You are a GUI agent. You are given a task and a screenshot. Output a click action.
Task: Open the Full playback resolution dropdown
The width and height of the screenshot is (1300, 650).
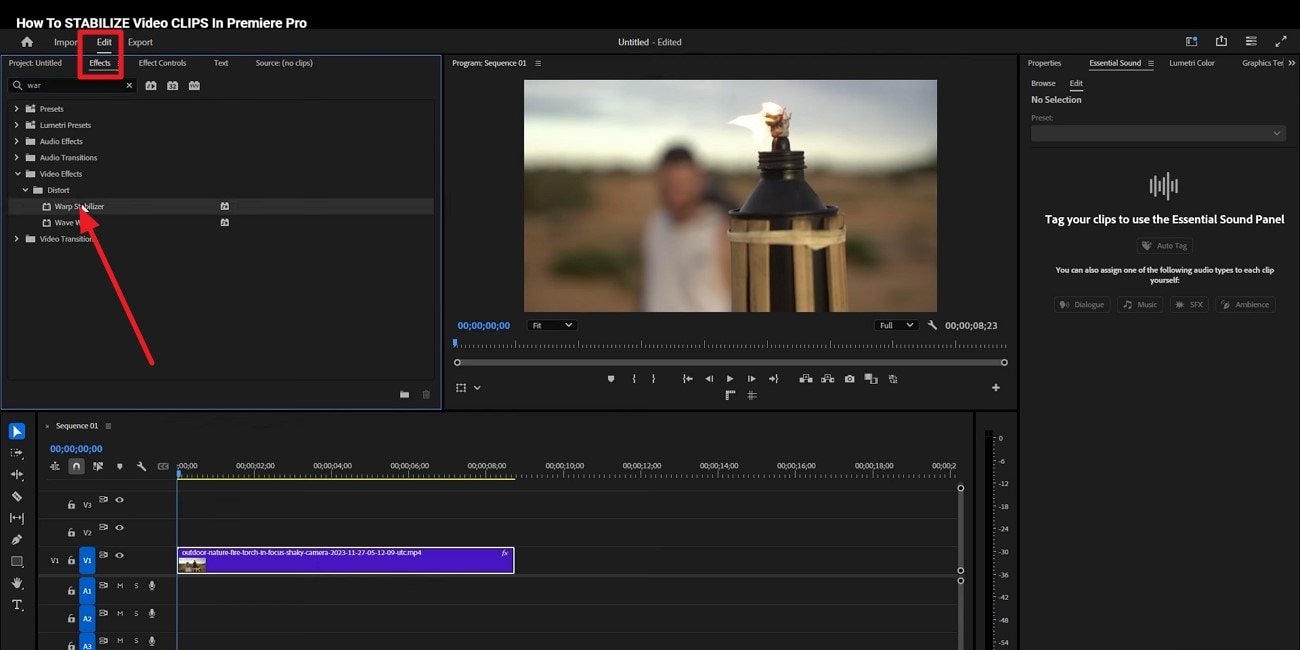[895, 324]
